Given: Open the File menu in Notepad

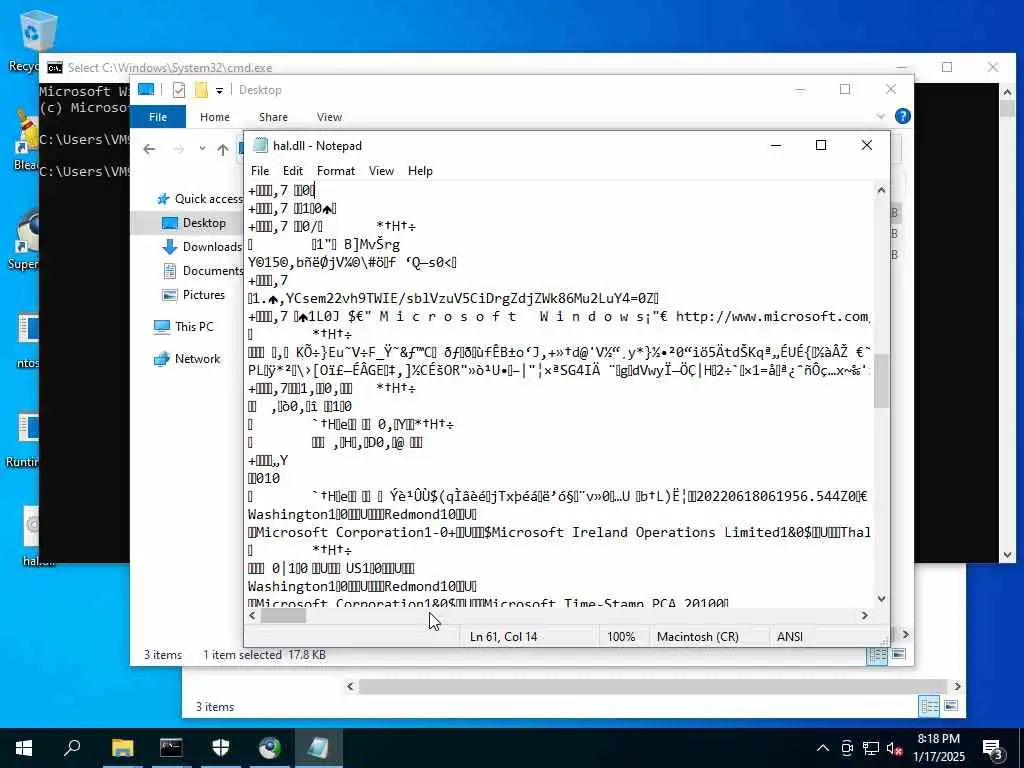Looking at the screenshot, I should tap(259, 171).
